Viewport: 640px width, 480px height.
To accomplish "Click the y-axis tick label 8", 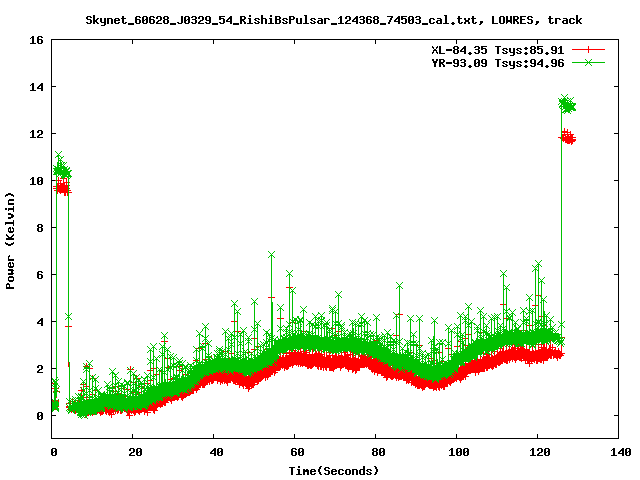I will [40, 228].
